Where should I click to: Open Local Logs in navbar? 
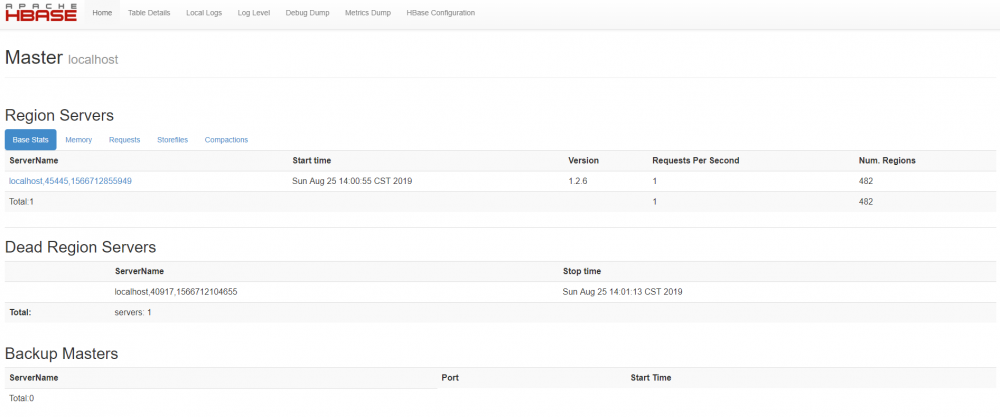[204, 13]
